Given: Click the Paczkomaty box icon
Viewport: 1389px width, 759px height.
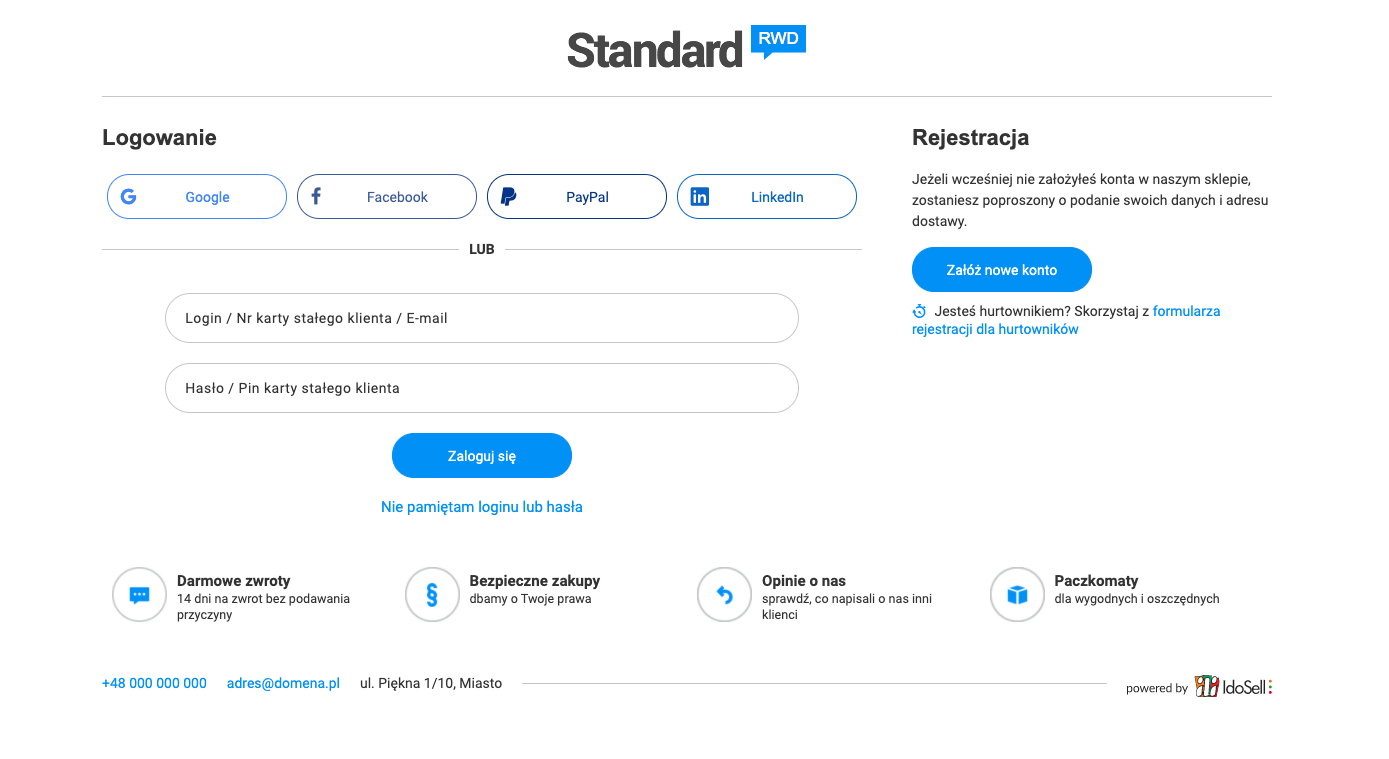Looking at the screenshot, I should click(1017, 594).
